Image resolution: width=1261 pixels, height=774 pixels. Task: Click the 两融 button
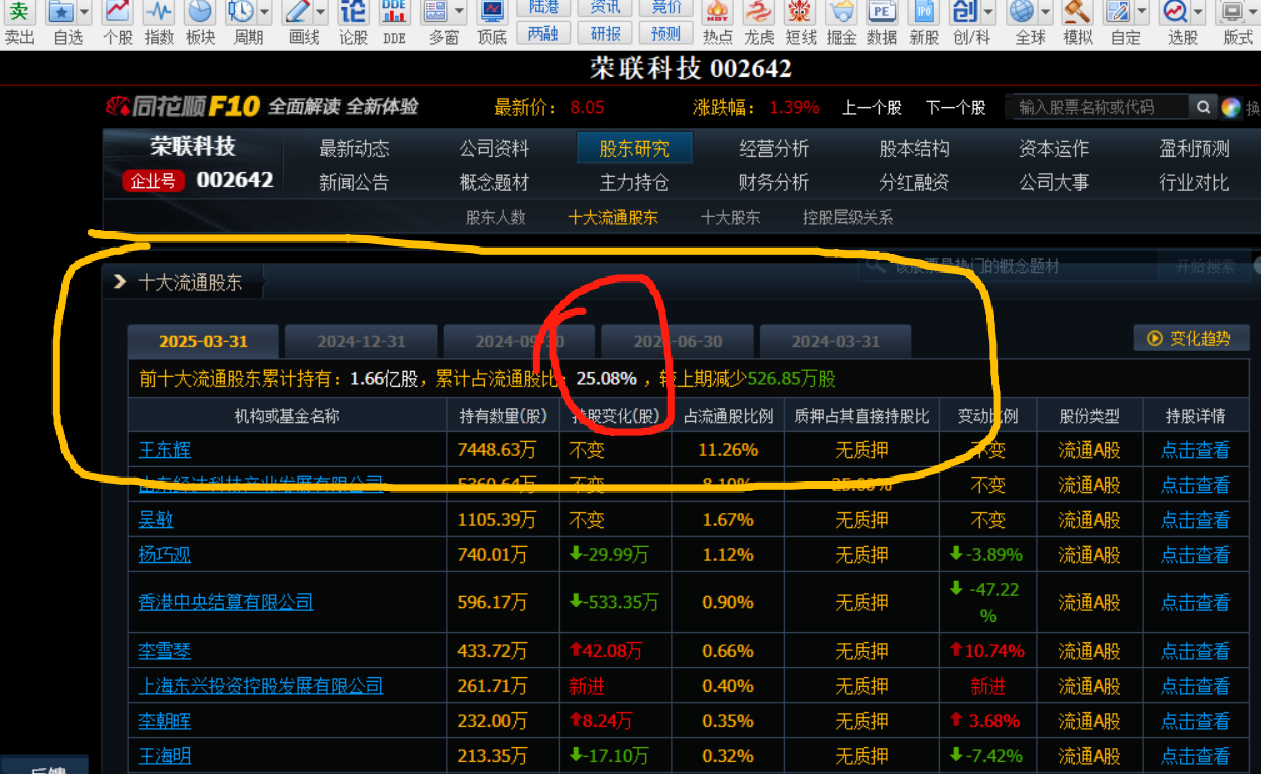544,33
